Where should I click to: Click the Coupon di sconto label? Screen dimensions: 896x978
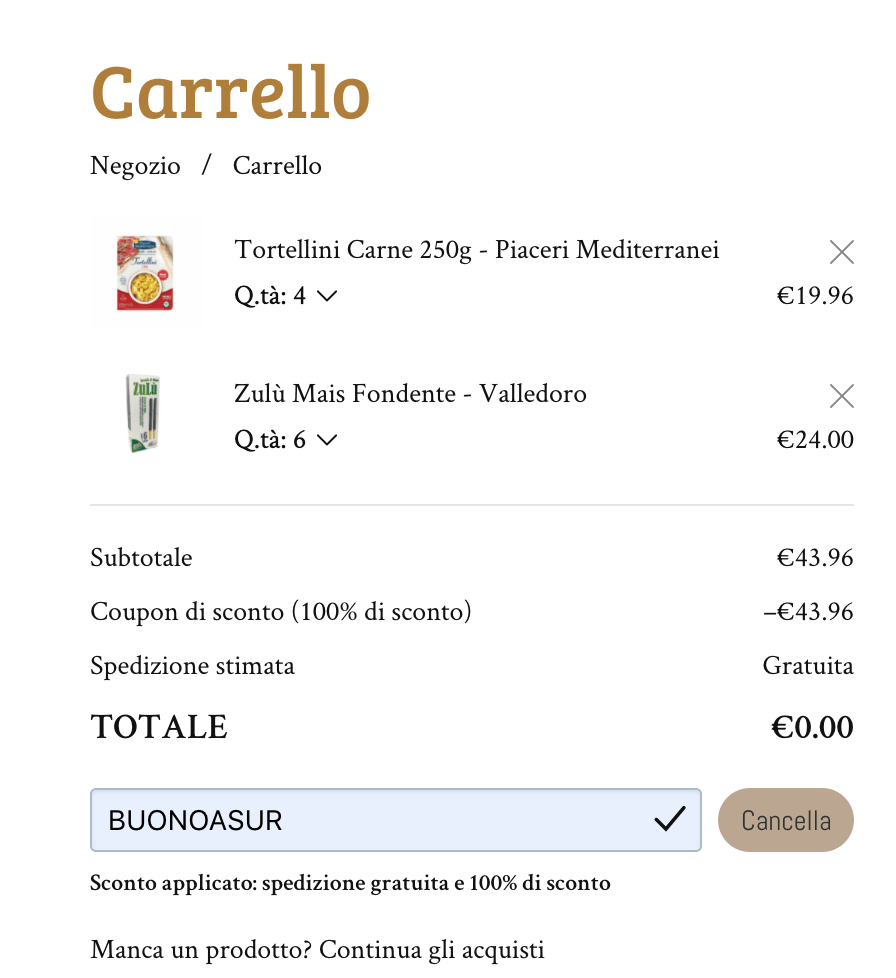280,612
